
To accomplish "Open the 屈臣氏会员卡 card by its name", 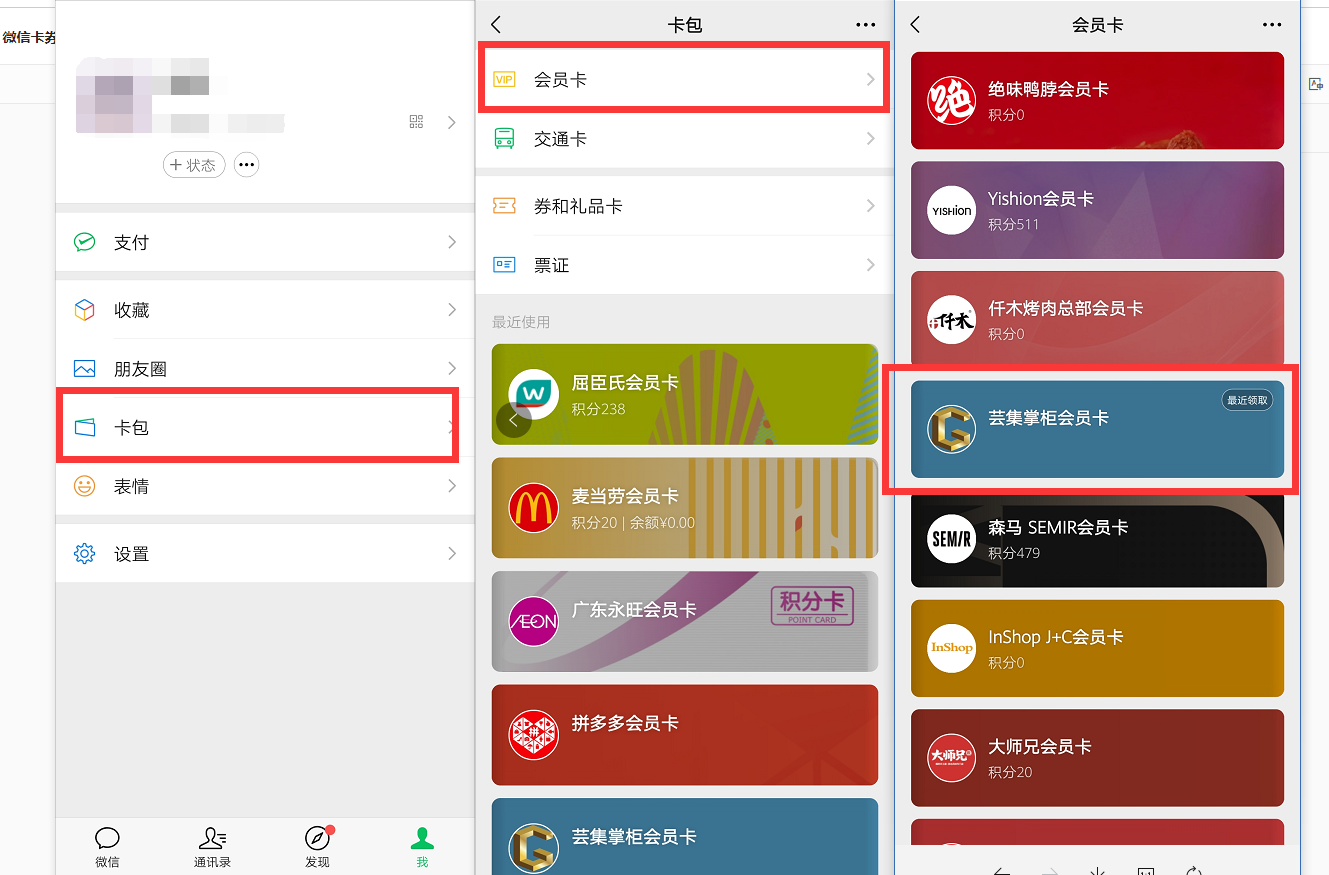I will click(625, 383).
